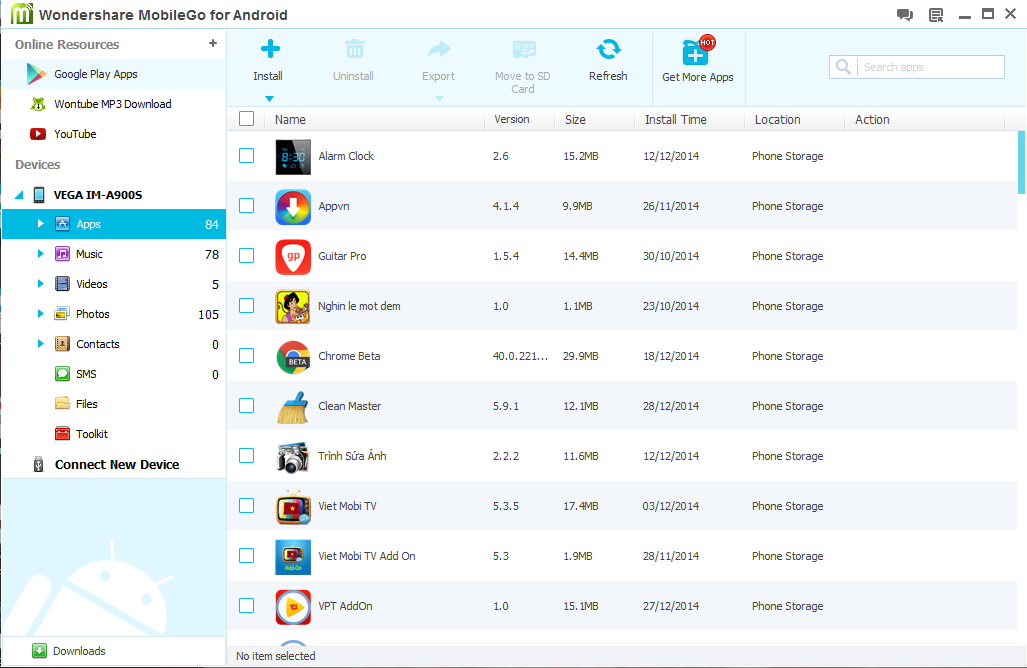Click the Refresh icon
The image size is (1027, 668).
[608, 49]
